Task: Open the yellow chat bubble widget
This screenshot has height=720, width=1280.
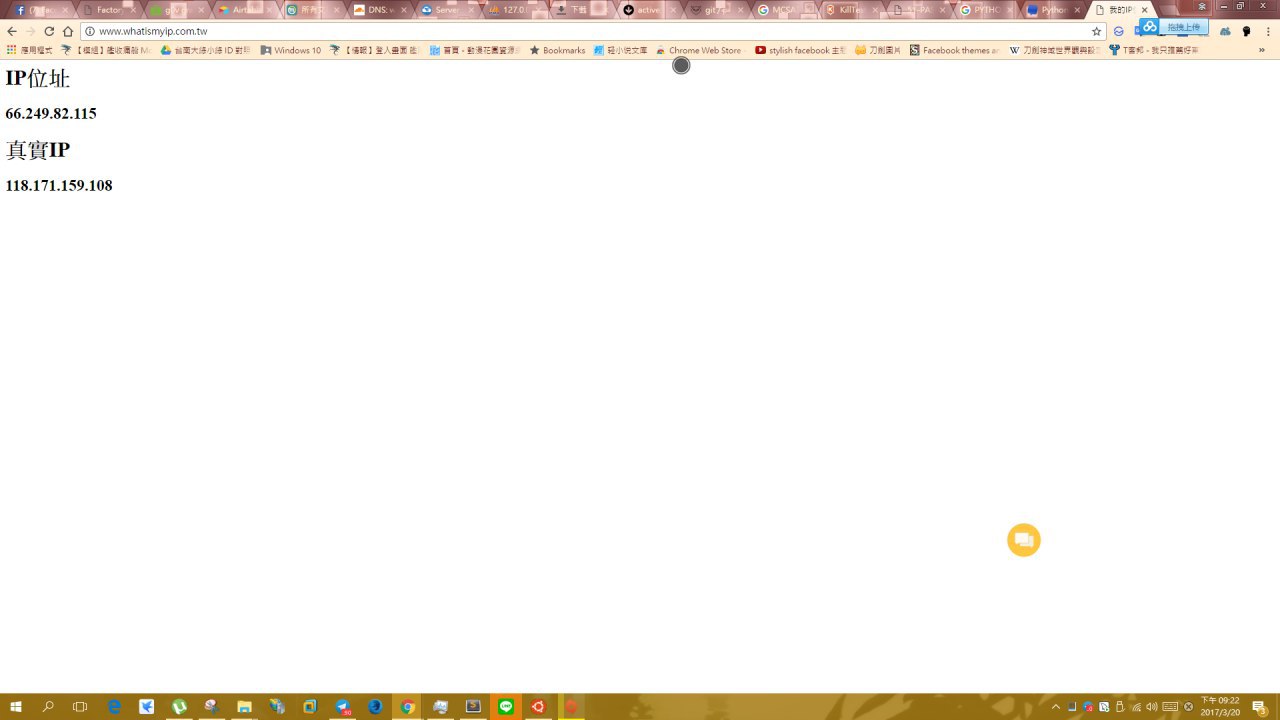Action: [1024, 540]
